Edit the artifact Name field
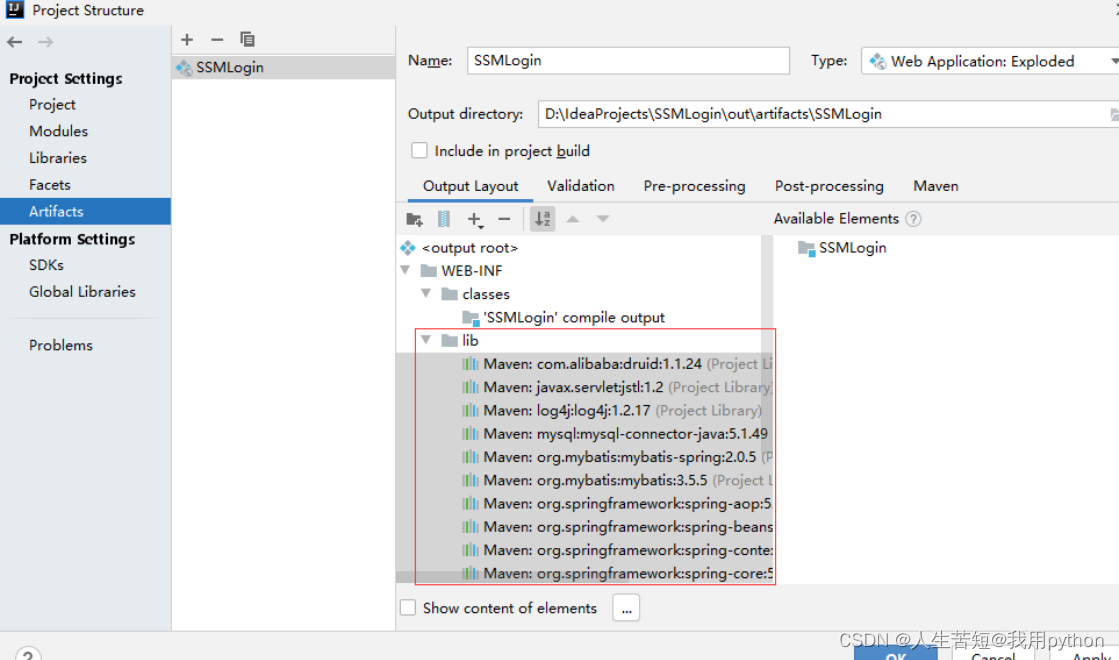The image size is (1119, 660). tap(628, 61)
